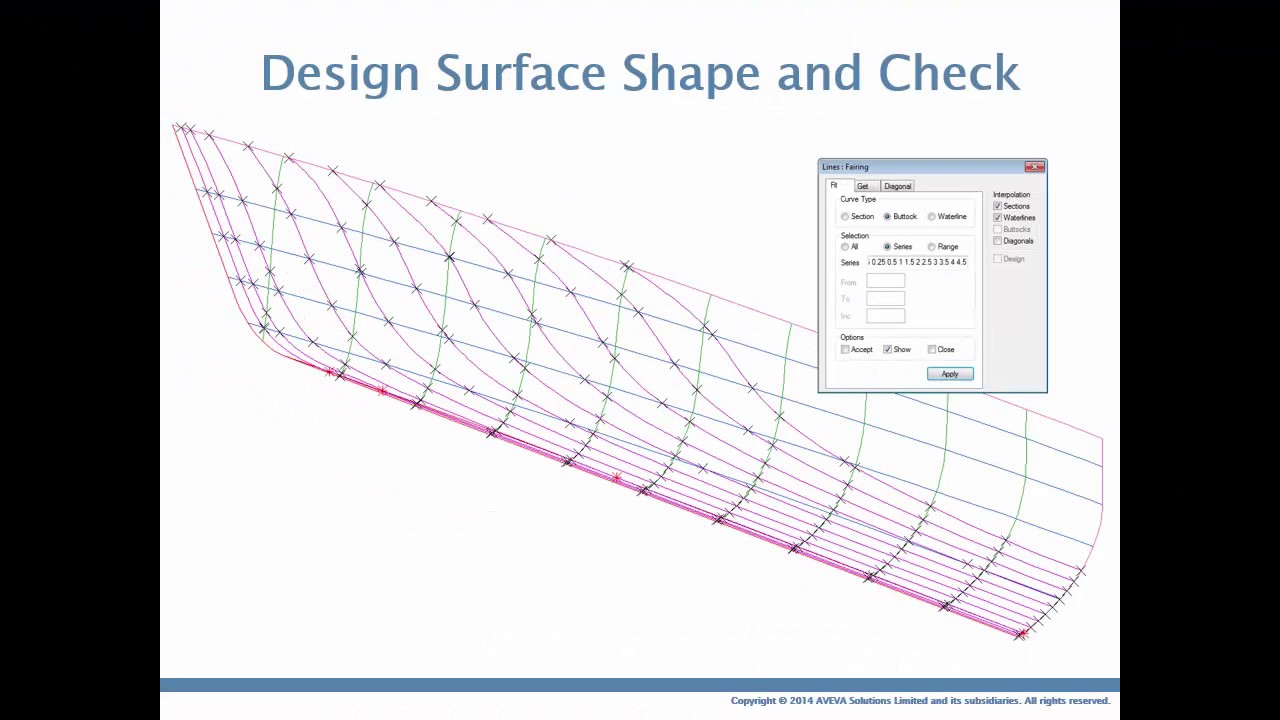Tick the Close option checkbox
This screenshot has height=720, width=1280.
pos(931,350)
